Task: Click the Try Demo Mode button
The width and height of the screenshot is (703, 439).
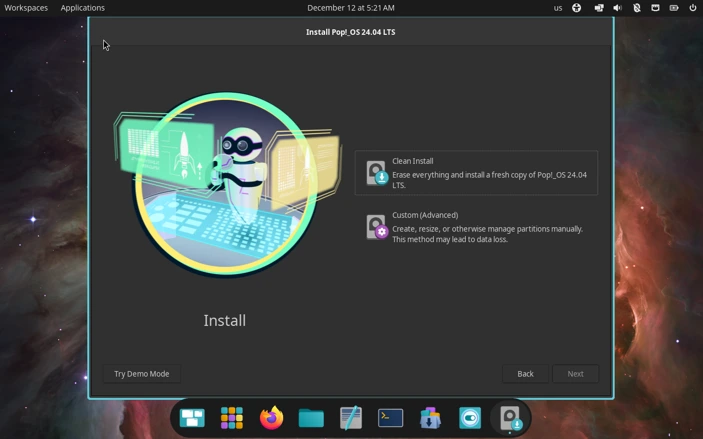Action: click(x=142, y=374)
